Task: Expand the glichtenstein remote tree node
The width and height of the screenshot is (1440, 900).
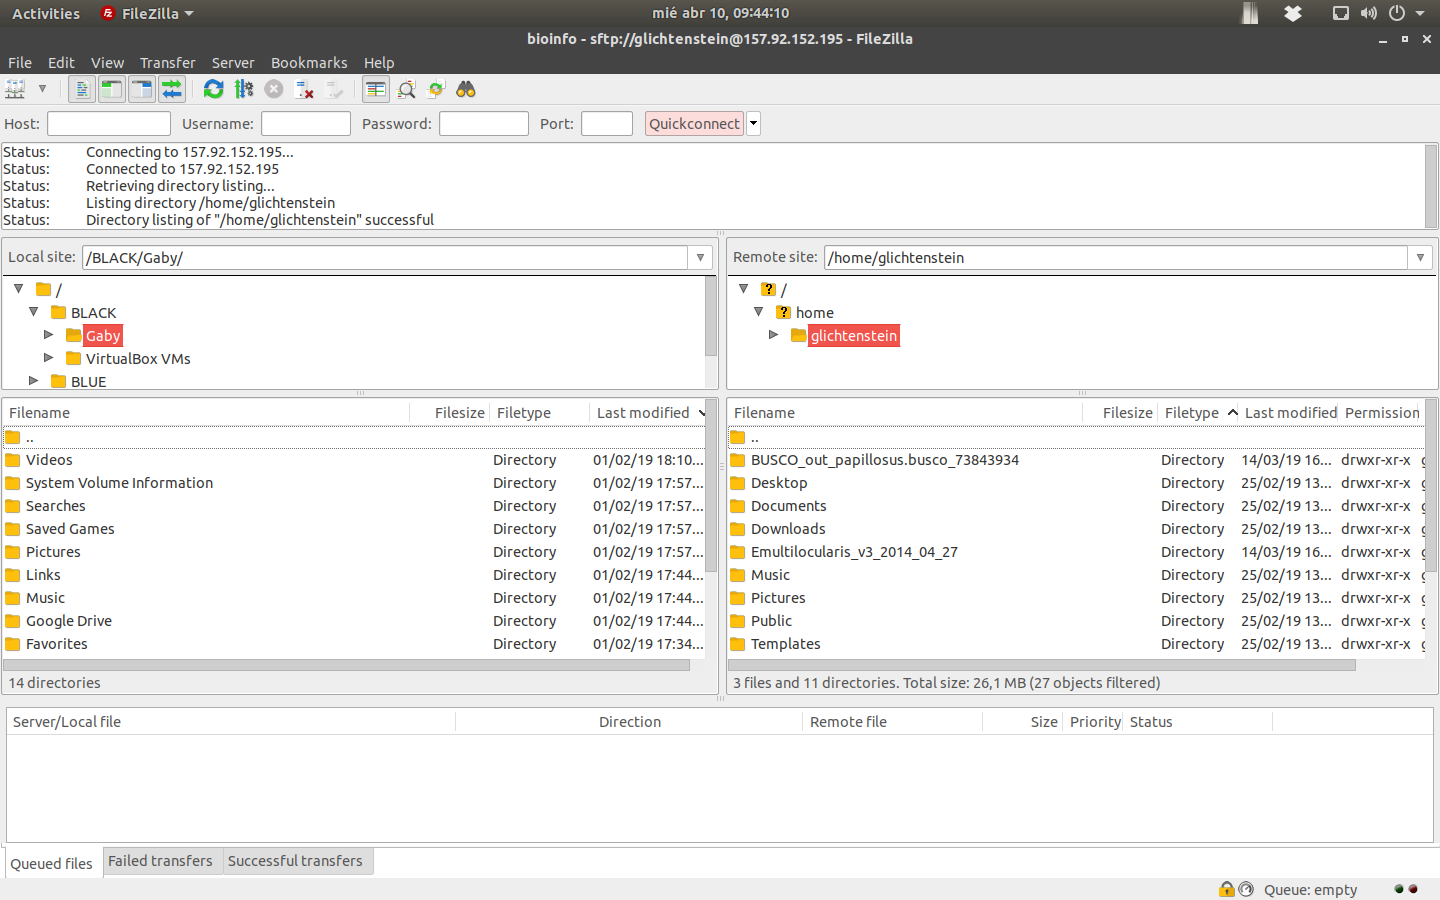Action: pos(773,335)
